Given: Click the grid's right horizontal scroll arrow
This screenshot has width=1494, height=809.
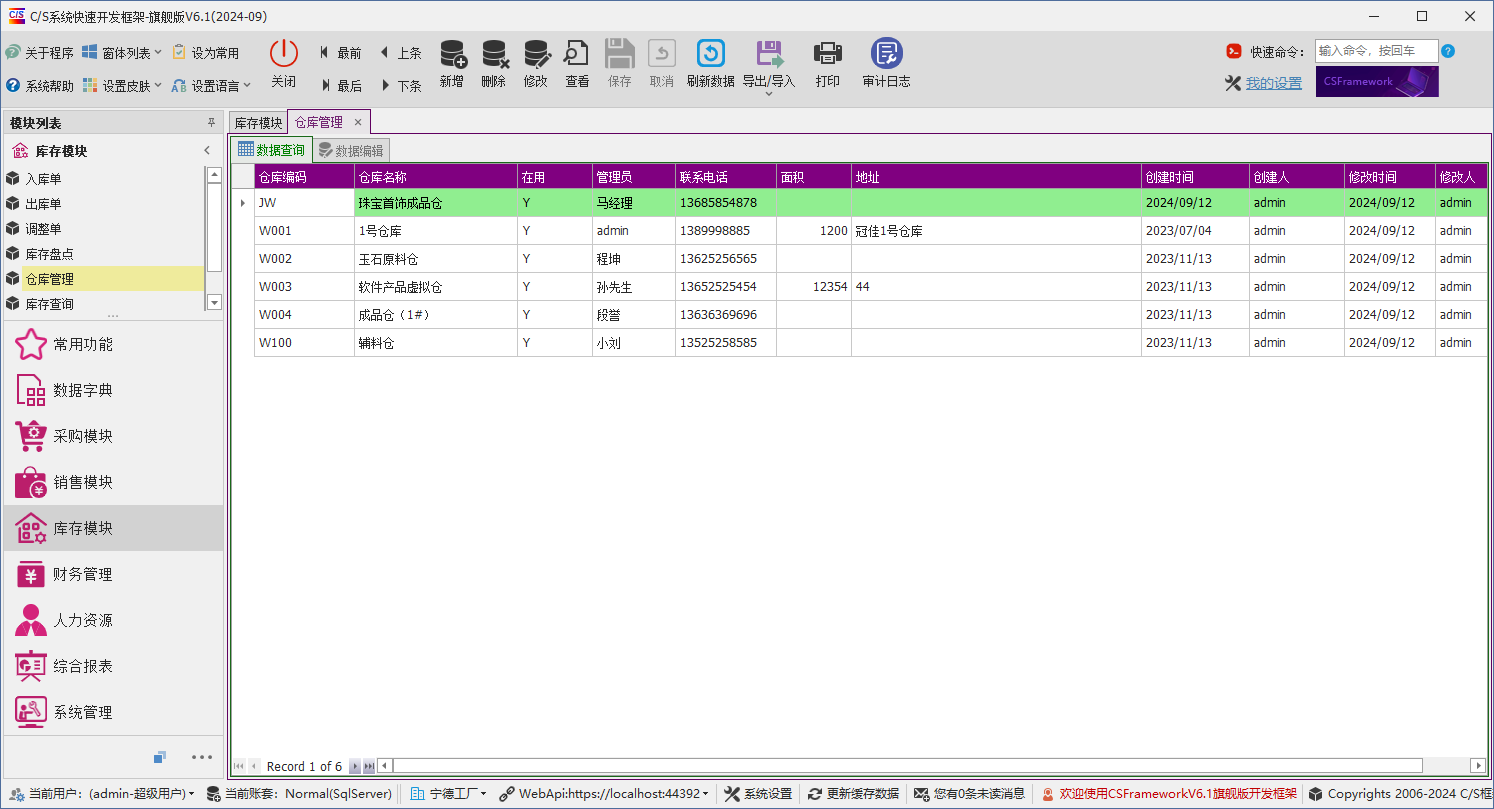Looking at the screenshot, I should (x=1478, y=766).
